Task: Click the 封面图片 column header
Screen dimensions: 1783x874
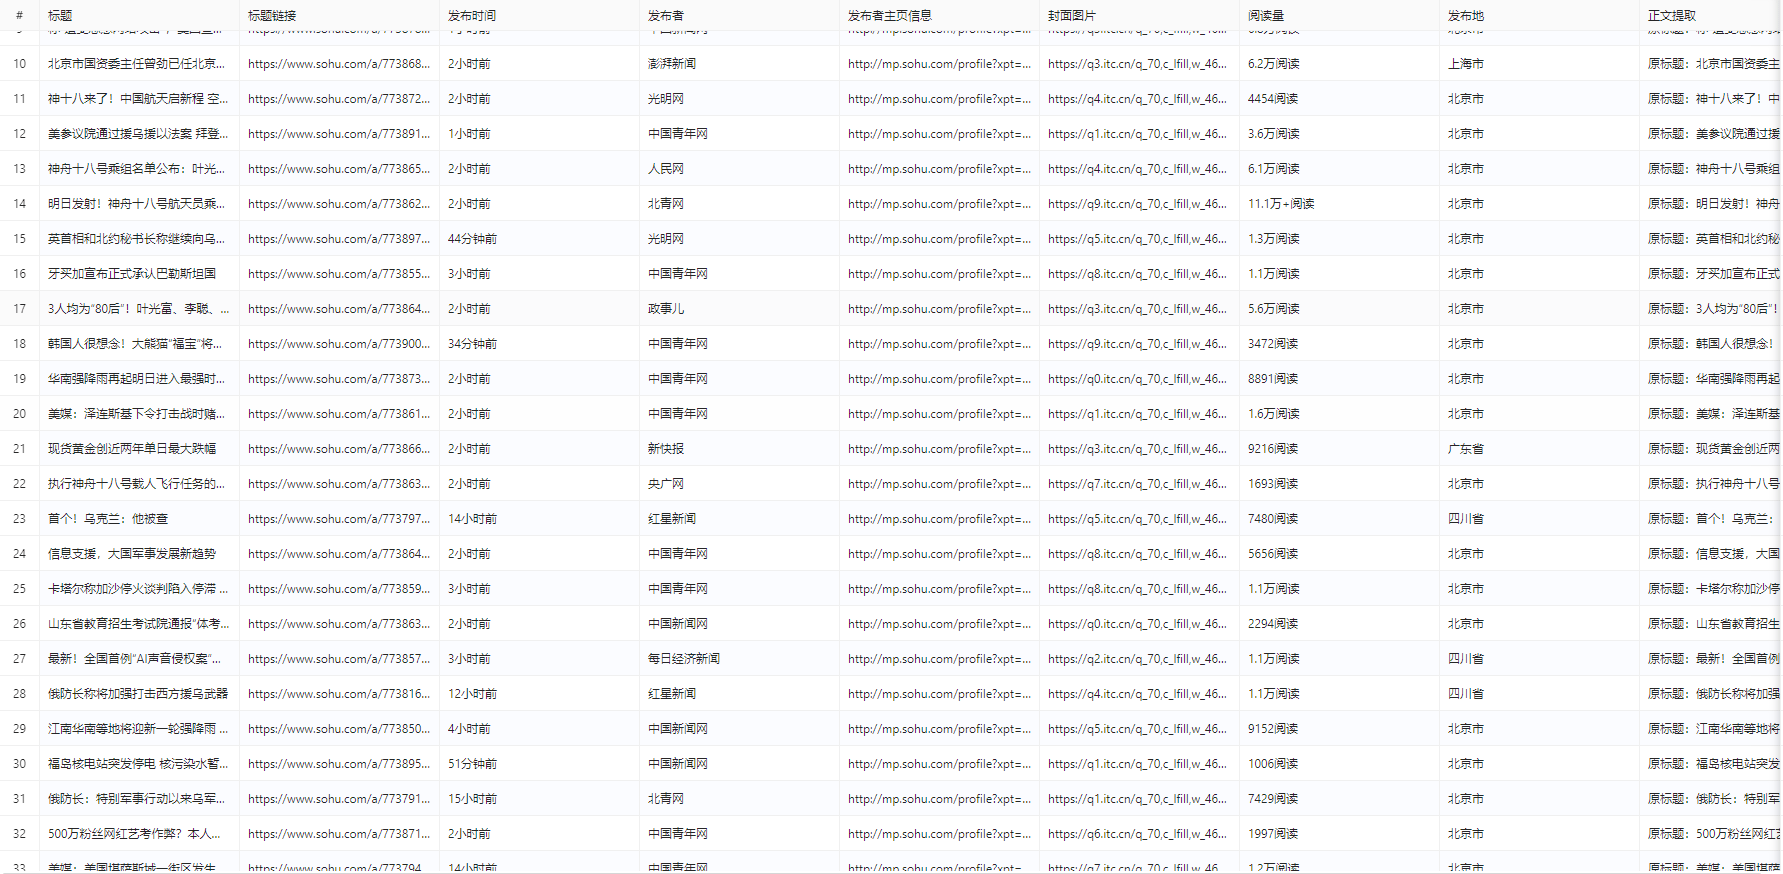Action: pos(1072,15)
